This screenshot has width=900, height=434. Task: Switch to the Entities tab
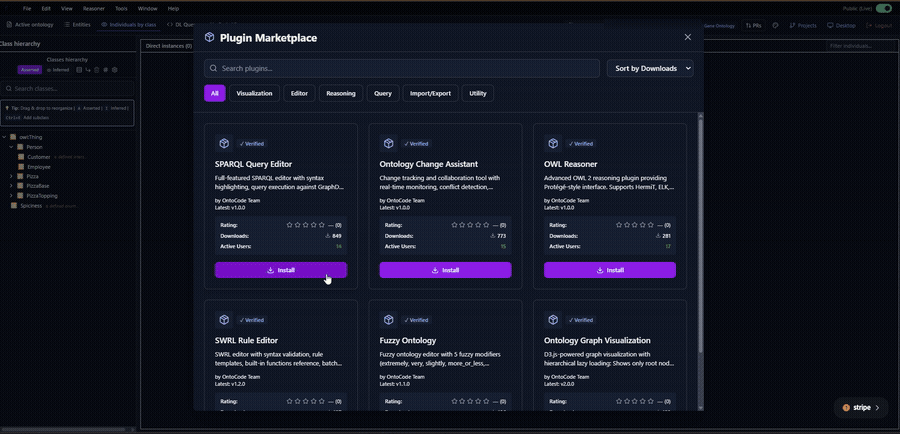[x=77, y=25]
